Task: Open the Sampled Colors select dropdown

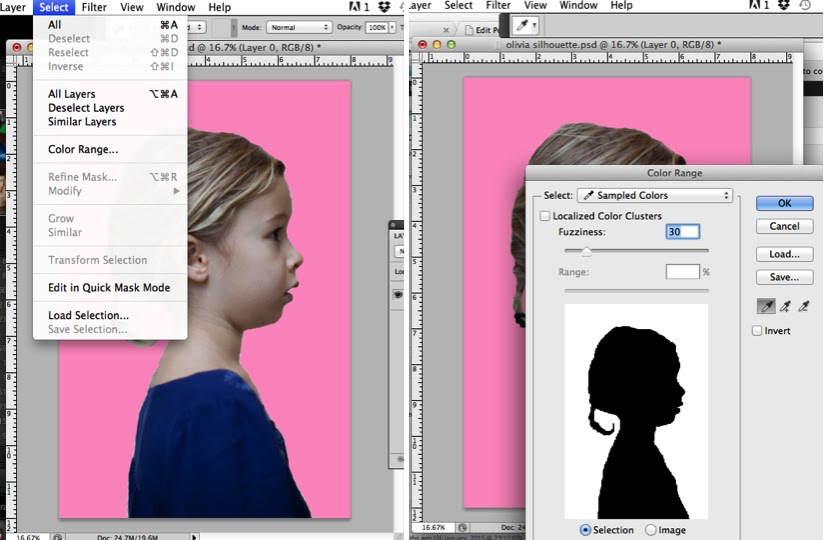Action: (654, 196)
